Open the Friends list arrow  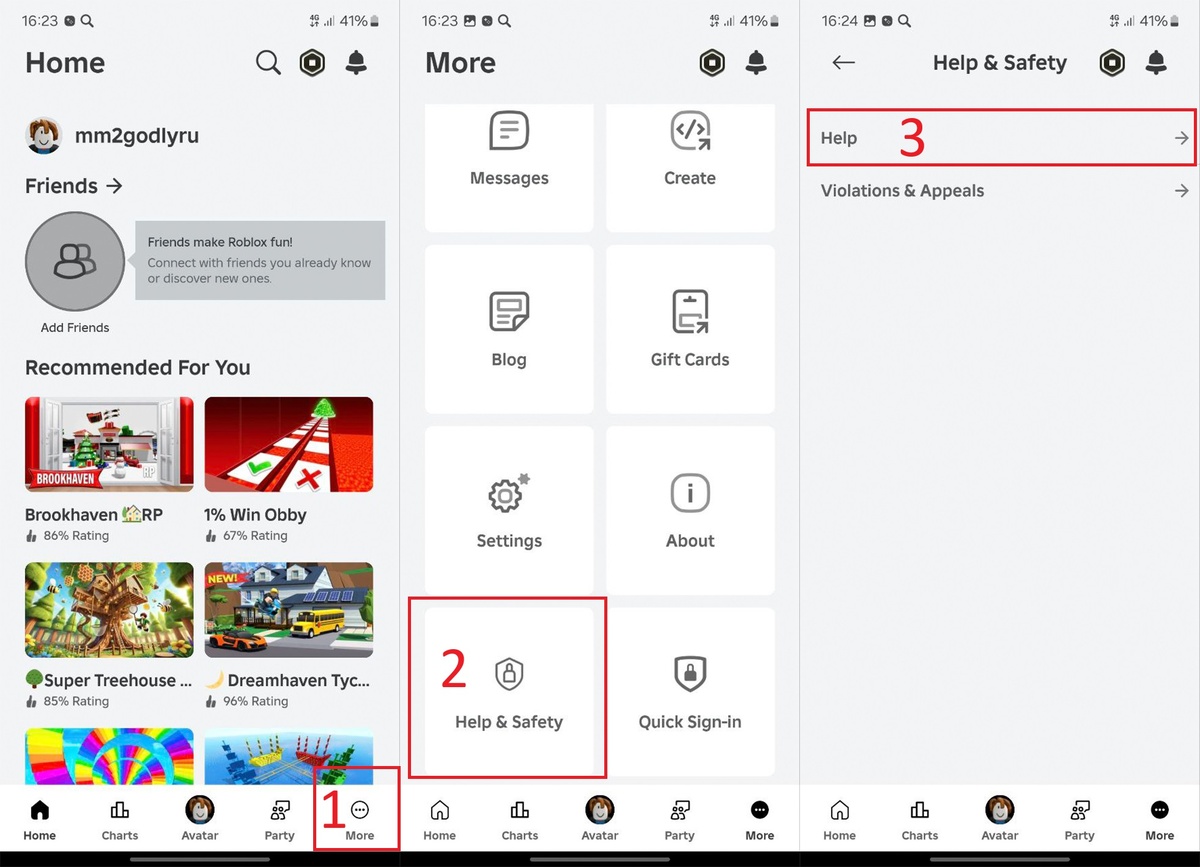coord(114,186)
